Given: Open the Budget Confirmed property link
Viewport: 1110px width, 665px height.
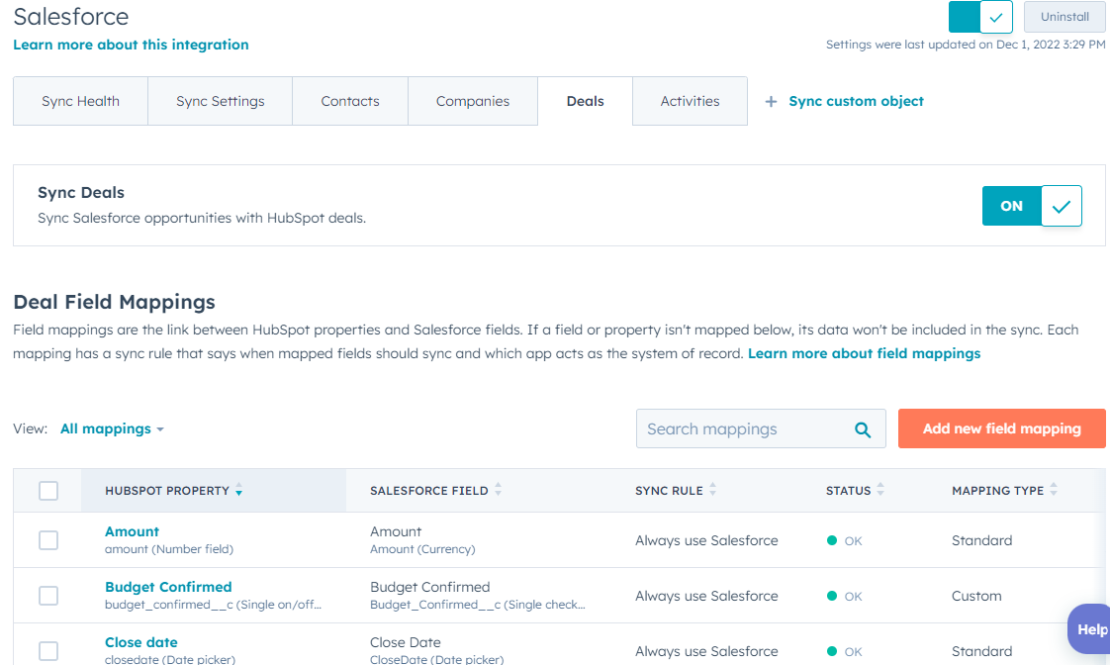Looking at the screenshot, I should pyautogui.click(x=168, y=586).
